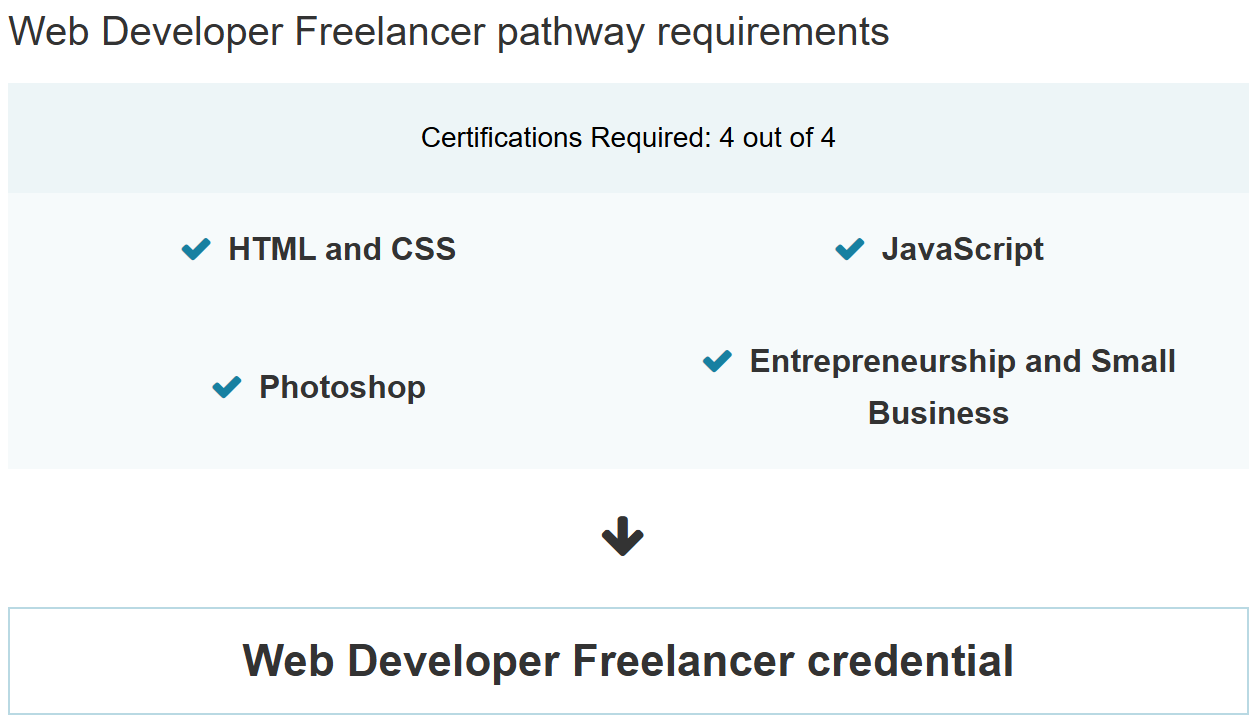Open the HTML and CSS certification
1256x720 pixels.
tap(342, 249)
